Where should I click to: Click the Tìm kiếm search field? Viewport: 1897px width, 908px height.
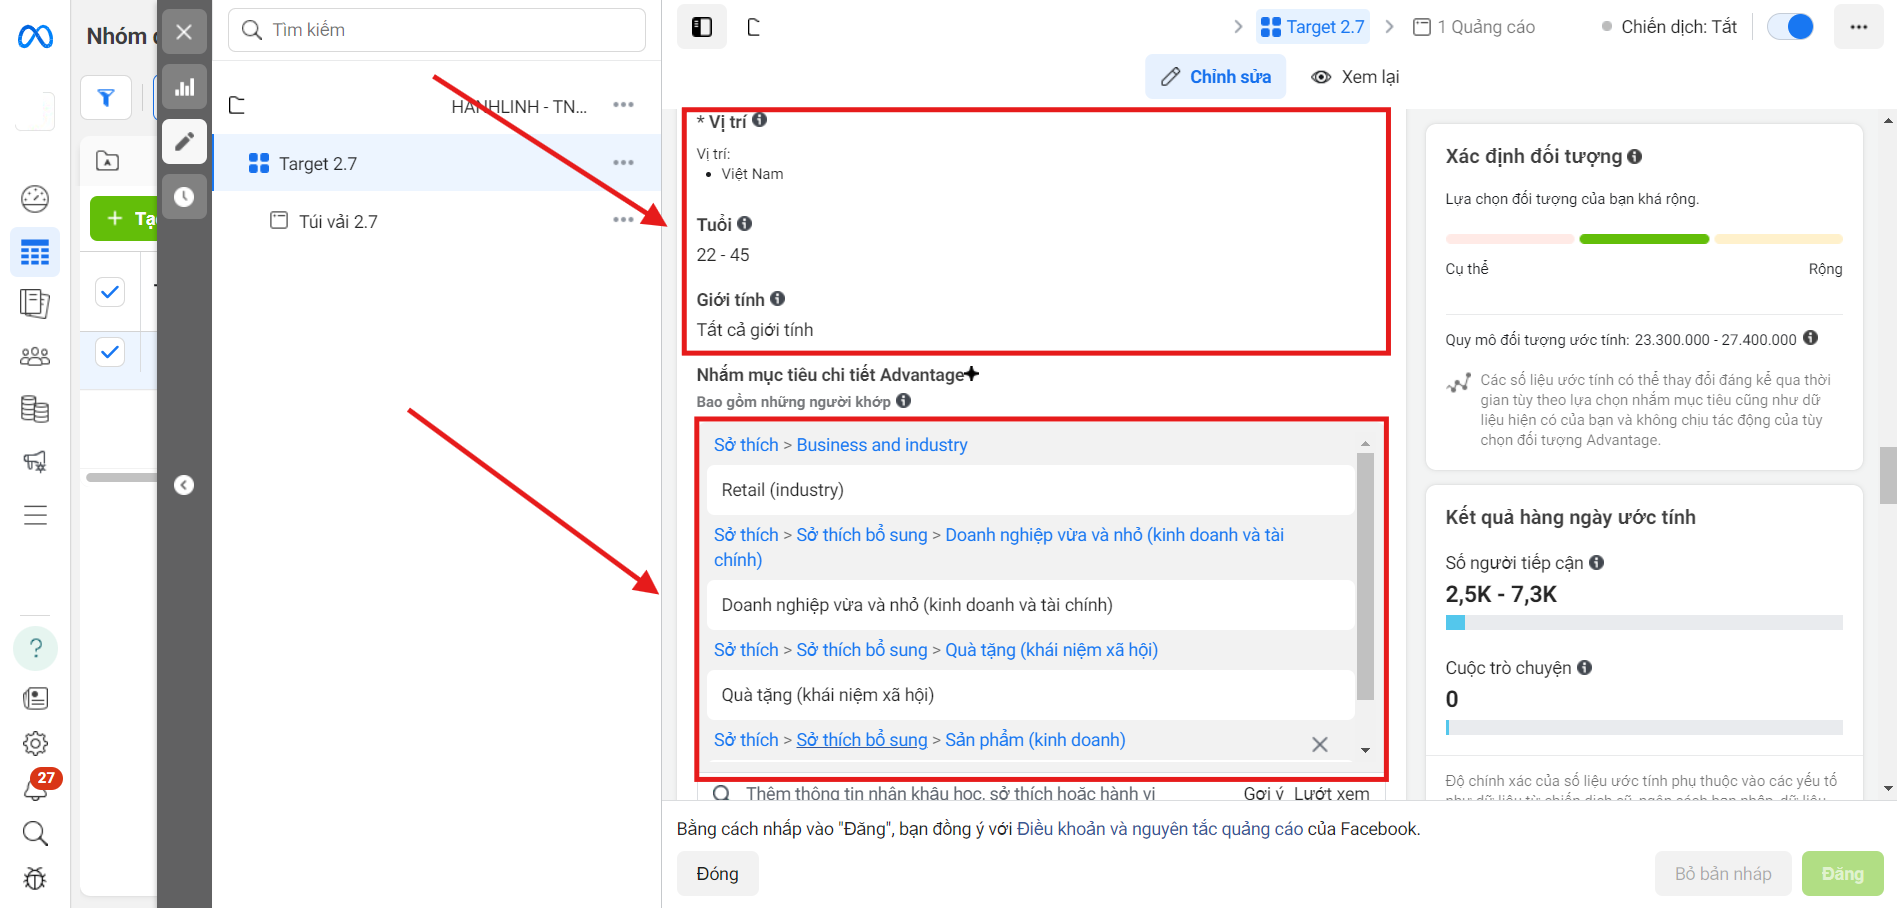click(437, 30)
